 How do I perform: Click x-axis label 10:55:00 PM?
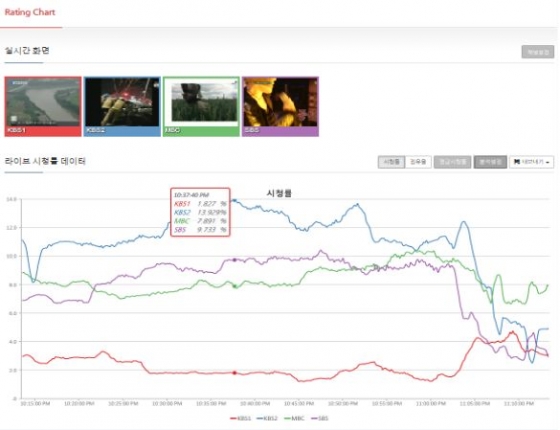pos(387,404)
